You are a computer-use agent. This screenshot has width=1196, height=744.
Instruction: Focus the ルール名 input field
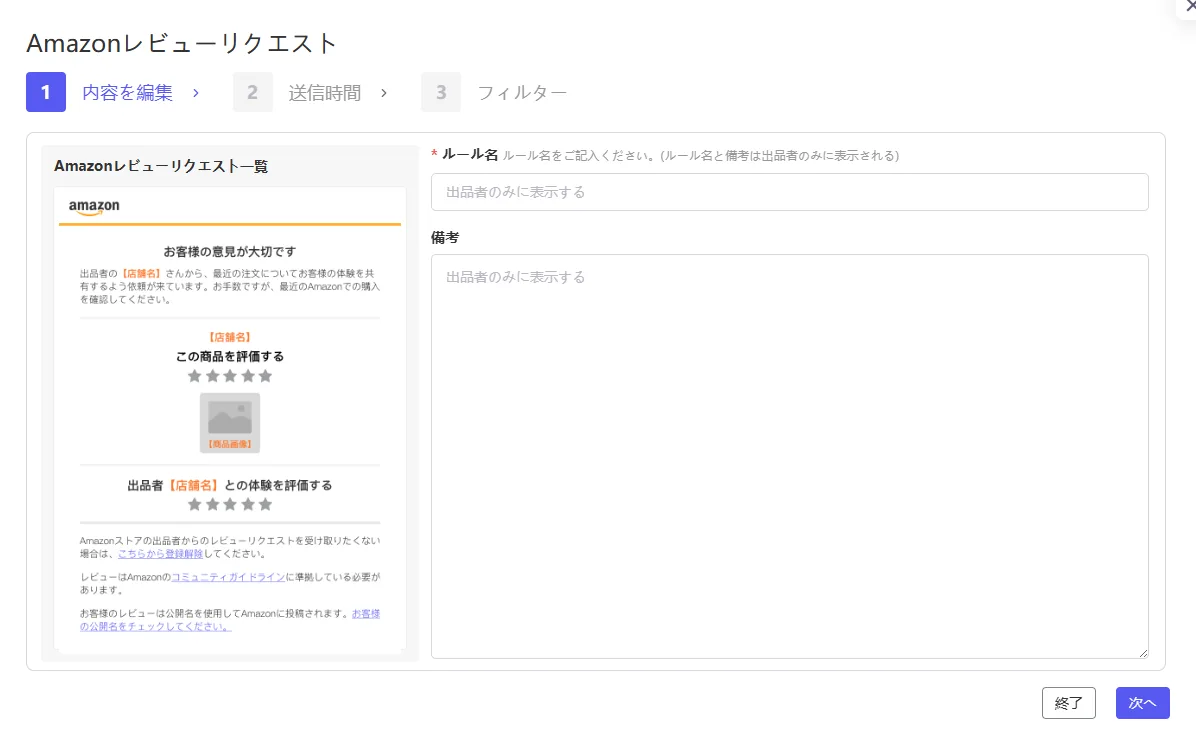(789, 192)
